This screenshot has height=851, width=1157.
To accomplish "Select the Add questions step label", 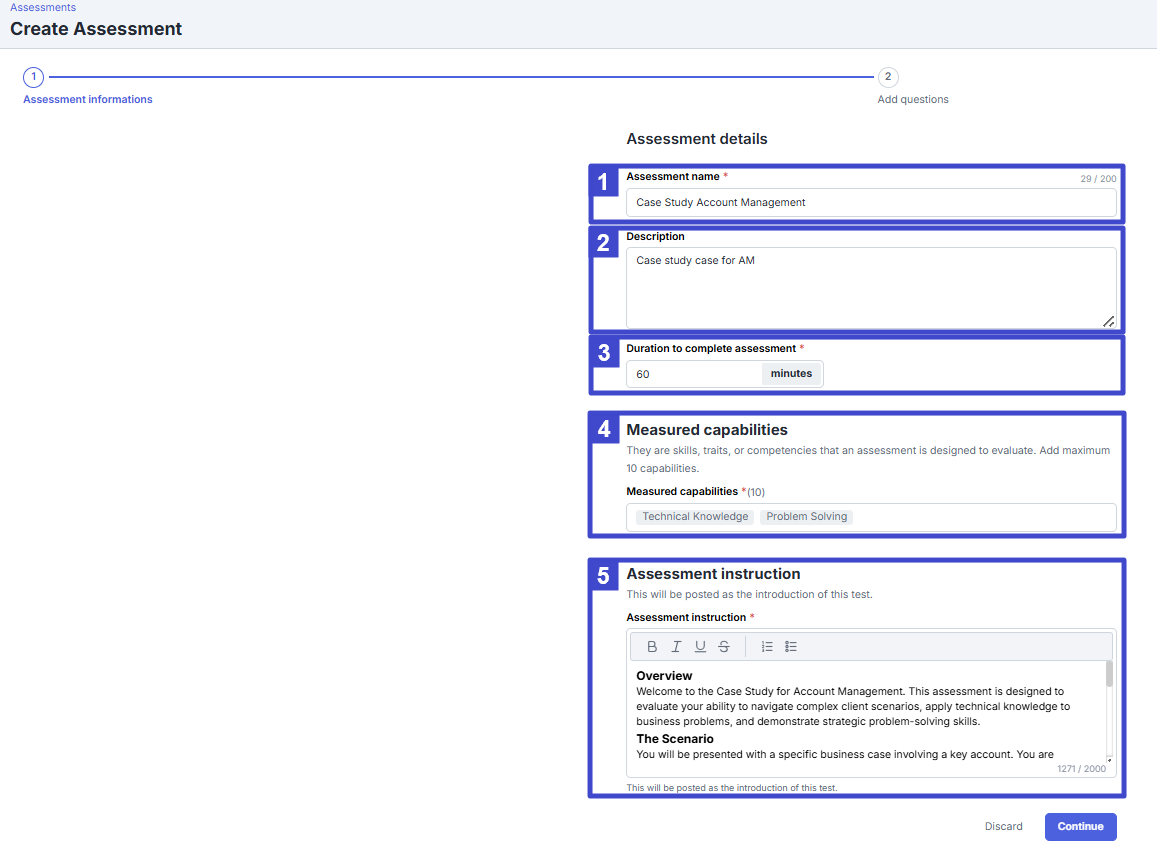I will click(912, 100).
